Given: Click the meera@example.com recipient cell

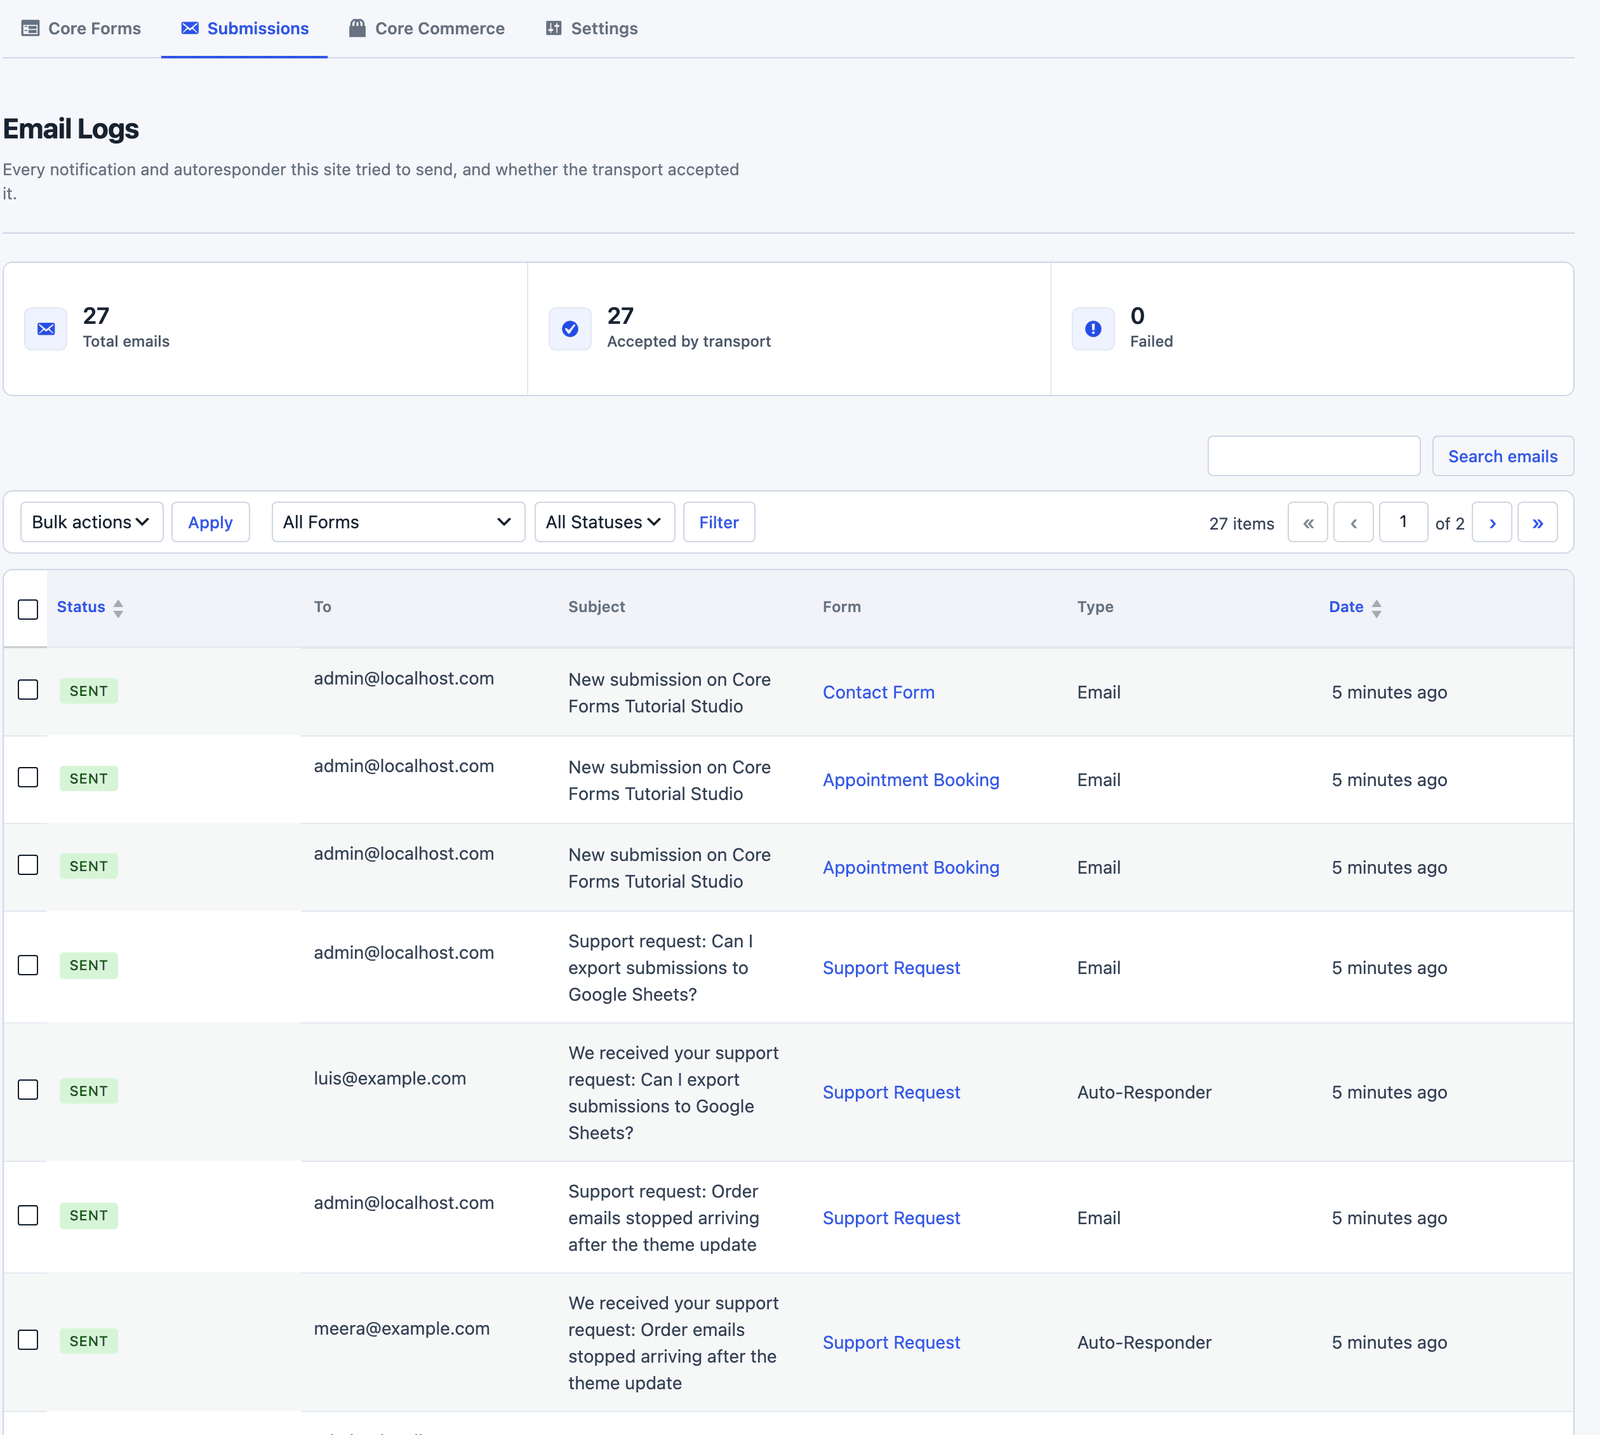Looking at the screenshot, I should (402, 1328).
